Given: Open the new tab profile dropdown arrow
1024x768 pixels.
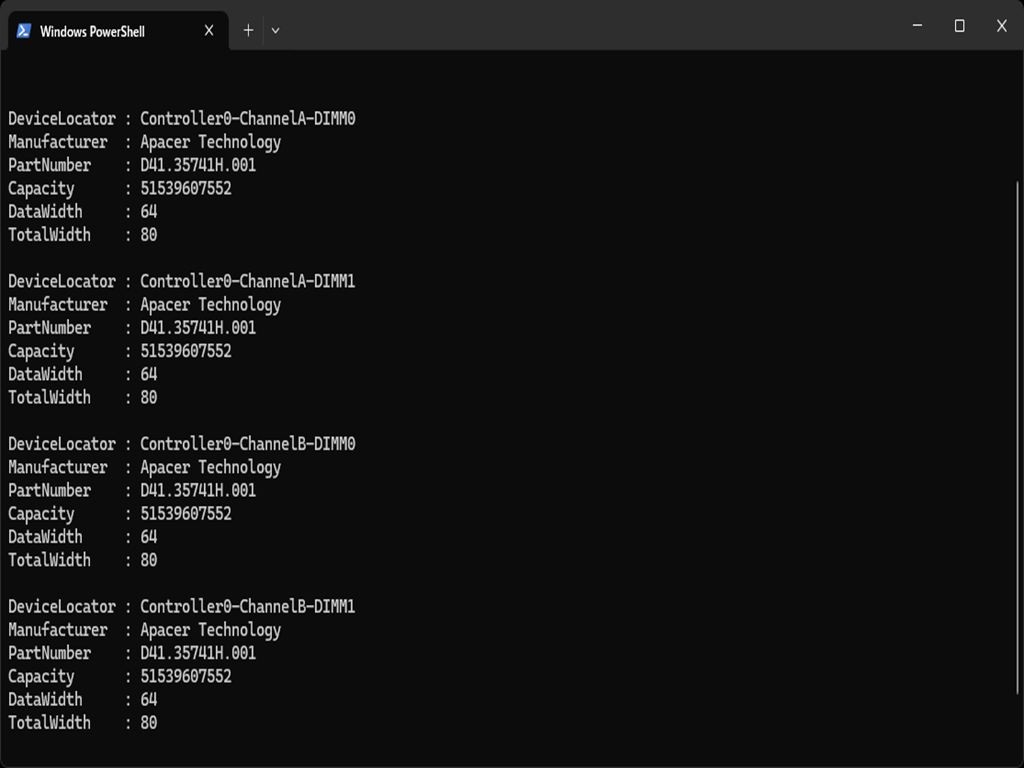Looking at the screenshot, I should pos(276,31).
